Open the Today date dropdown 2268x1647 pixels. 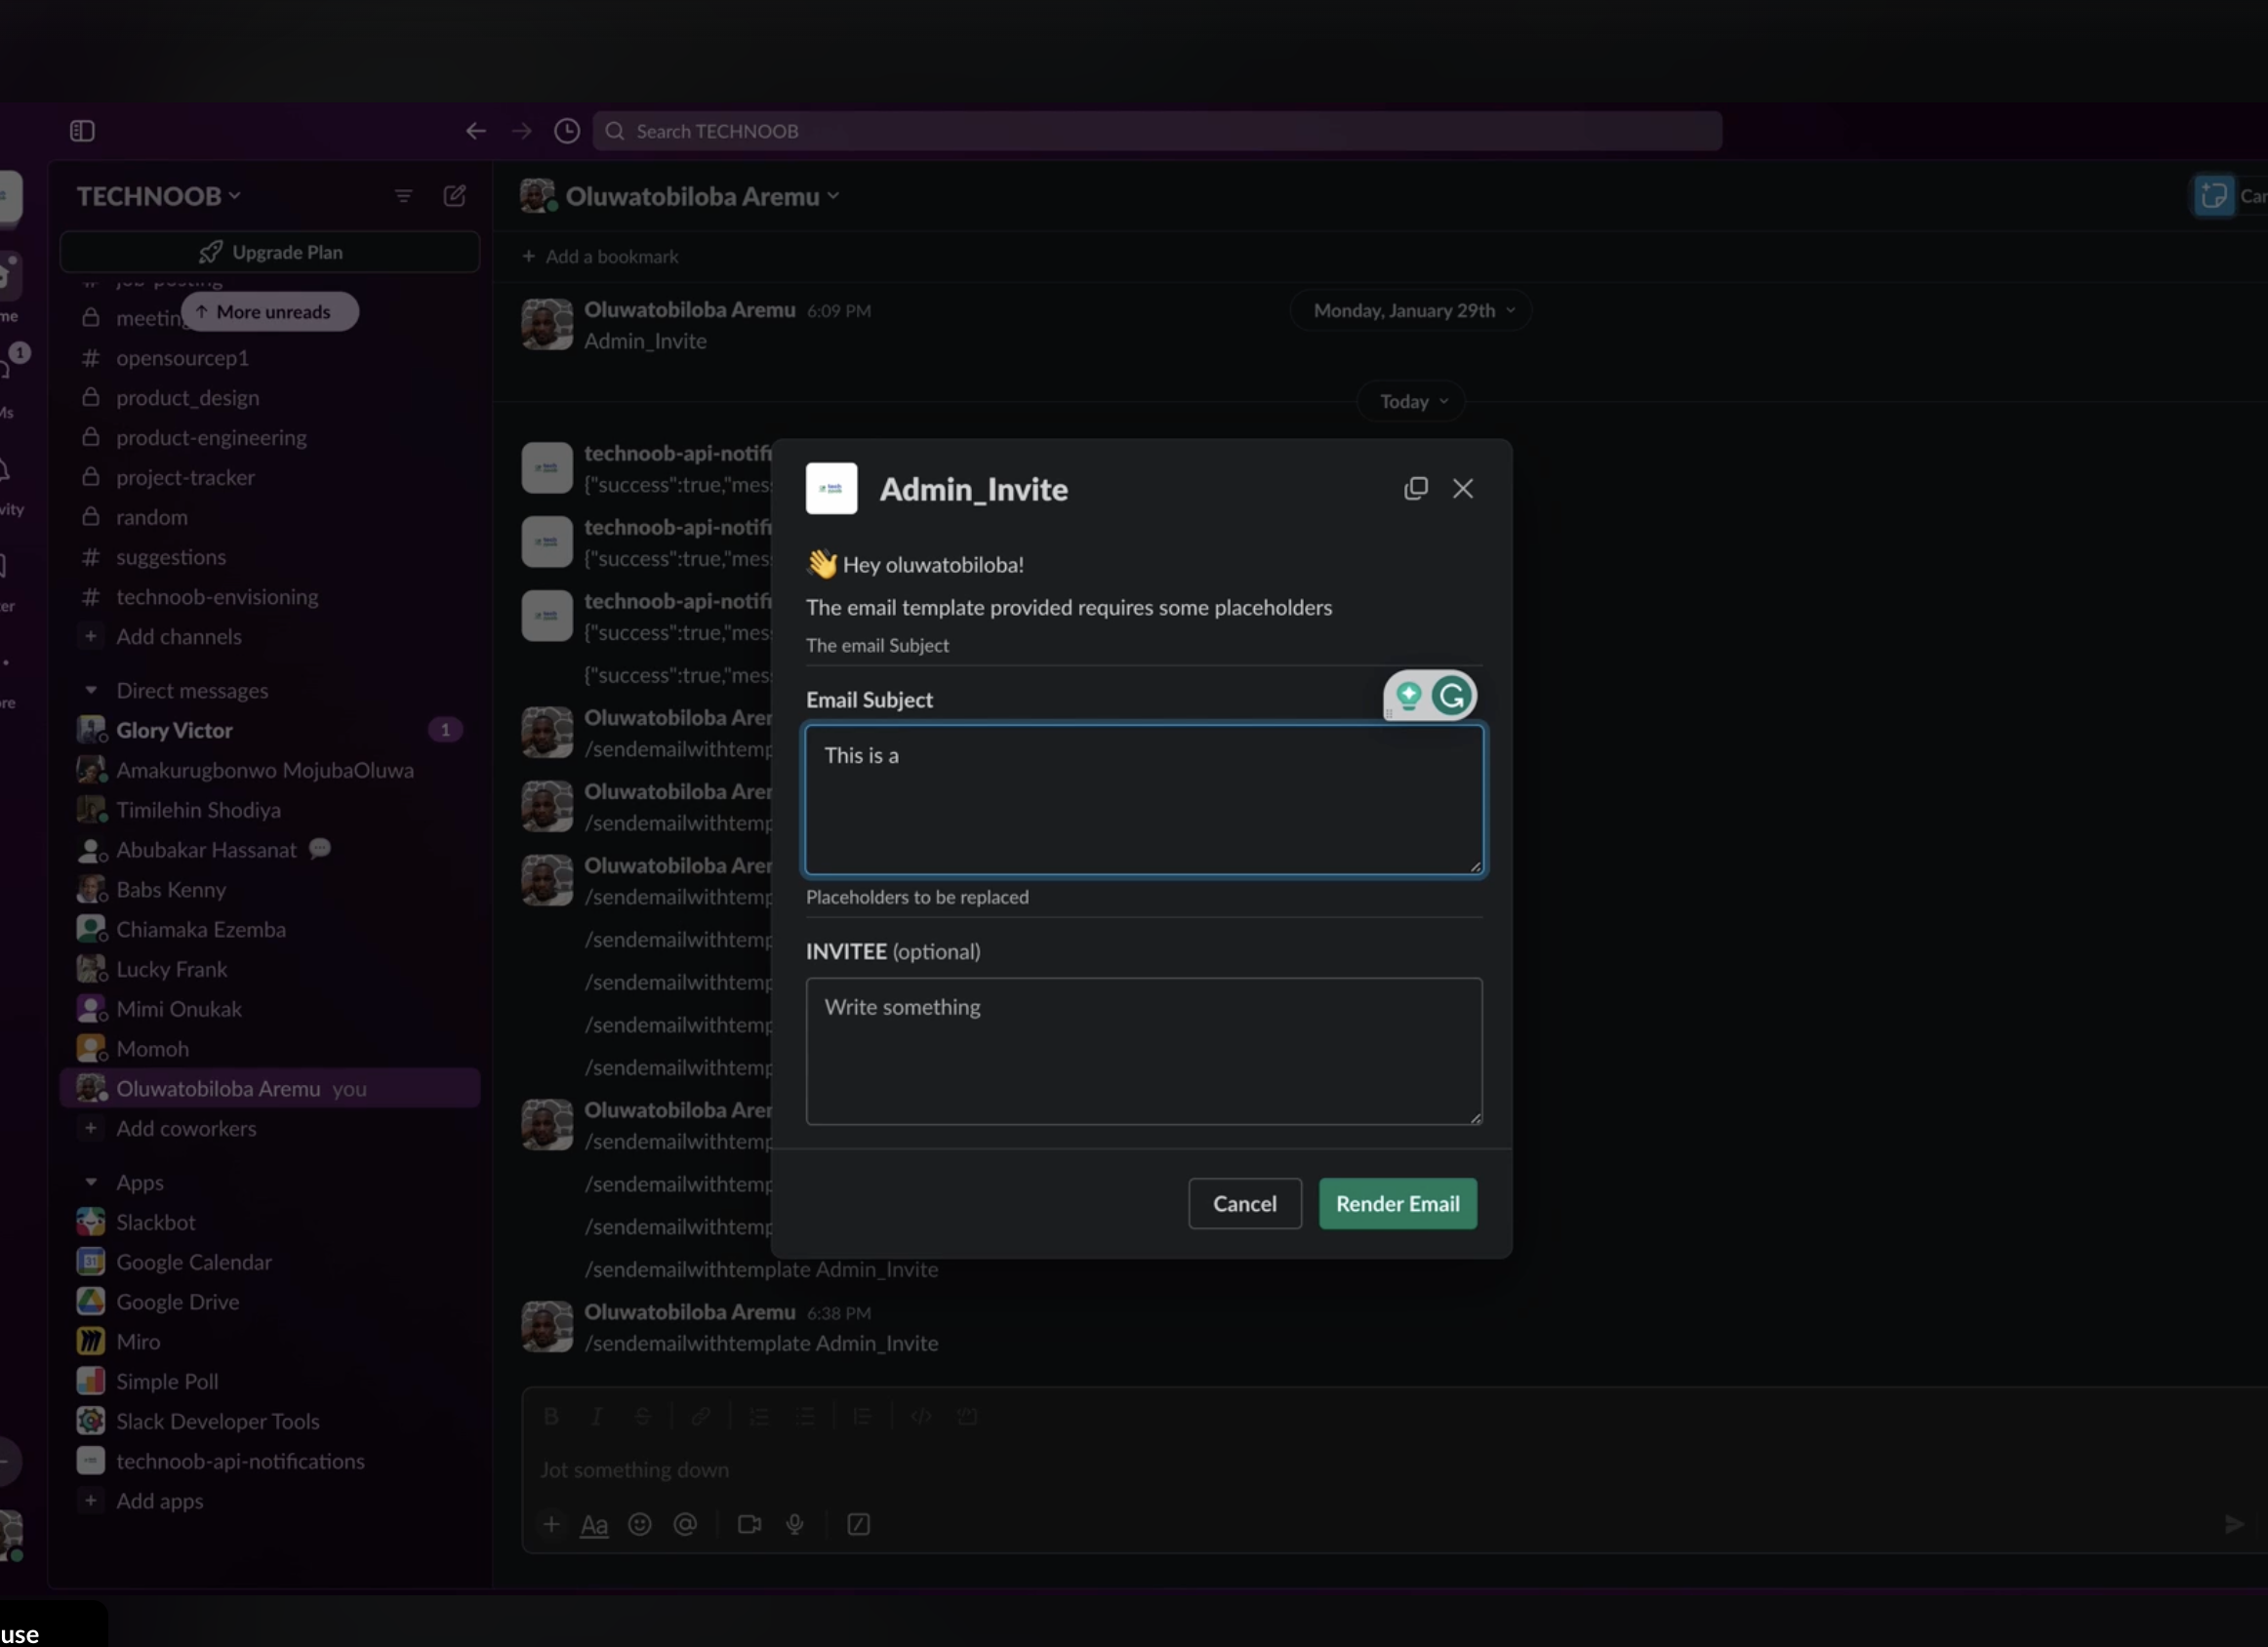[1412, 401]
